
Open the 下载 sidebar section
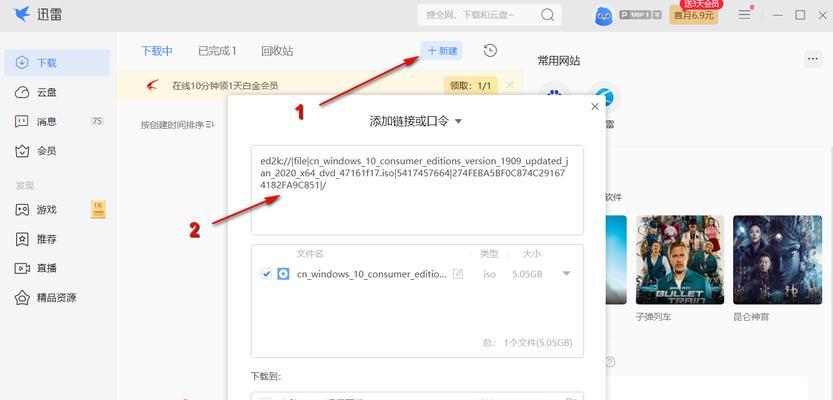[57, 63]
